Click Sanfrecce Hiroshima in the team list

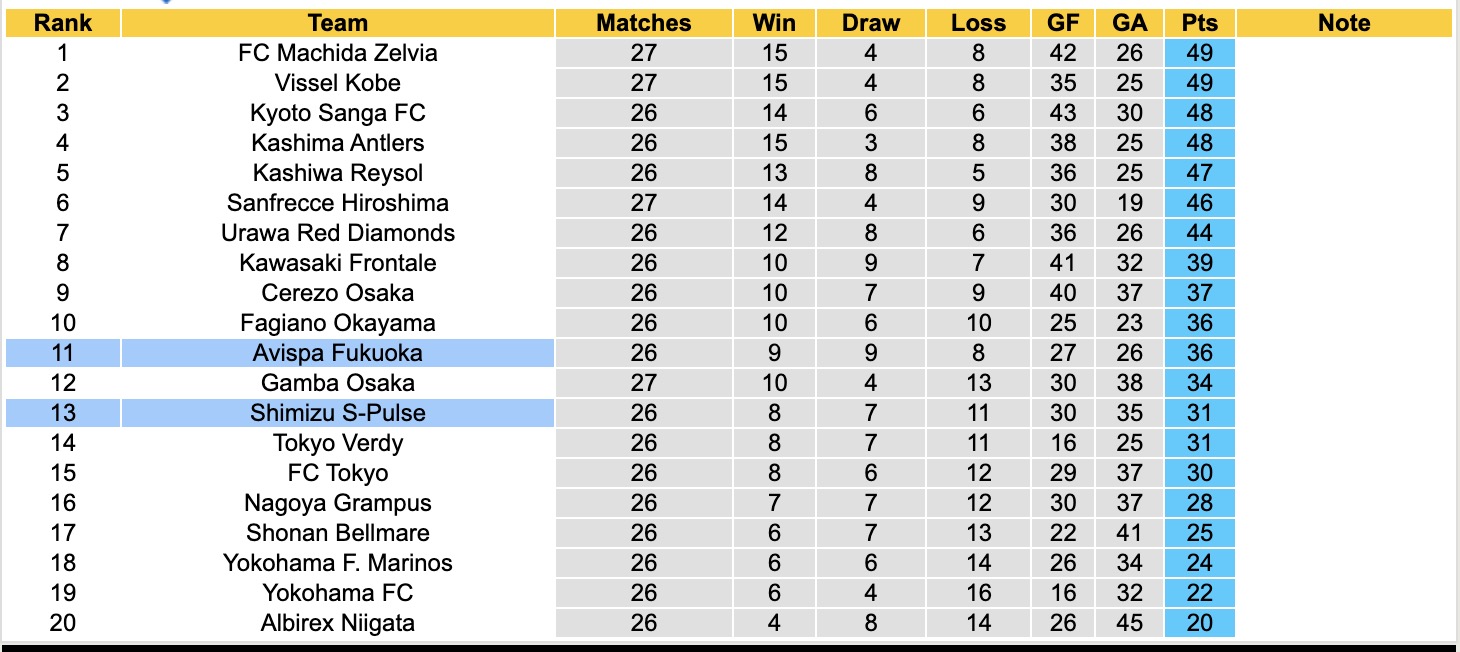338,203
